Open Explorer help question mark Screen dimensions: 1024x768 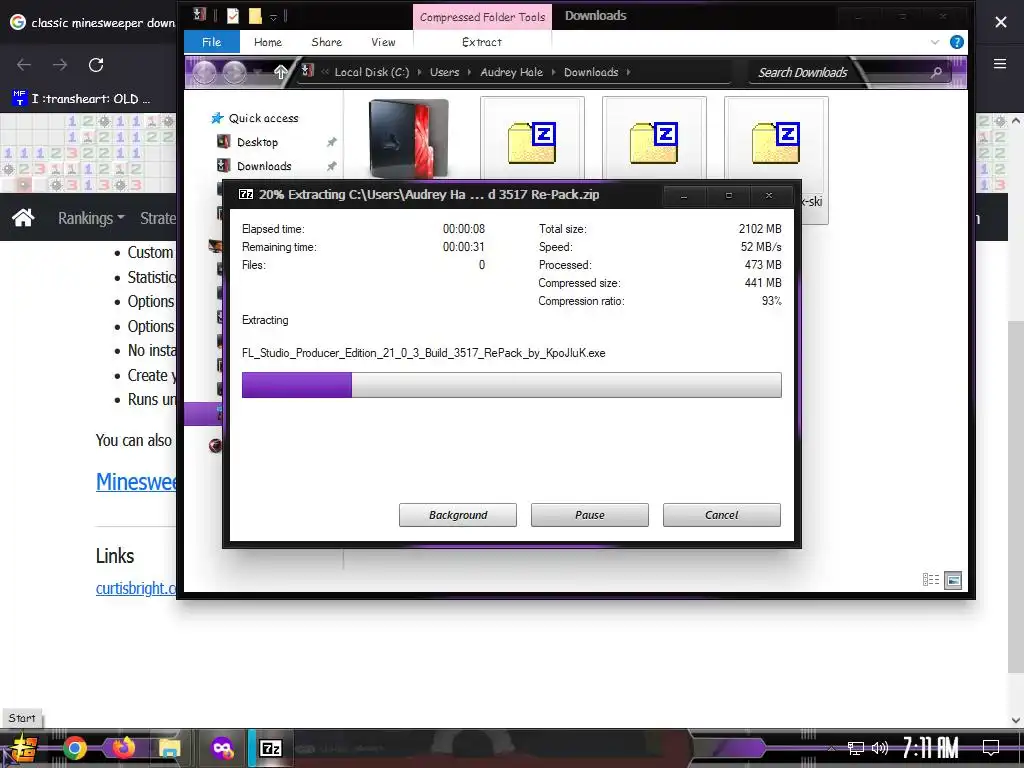(x=957, y=42)
